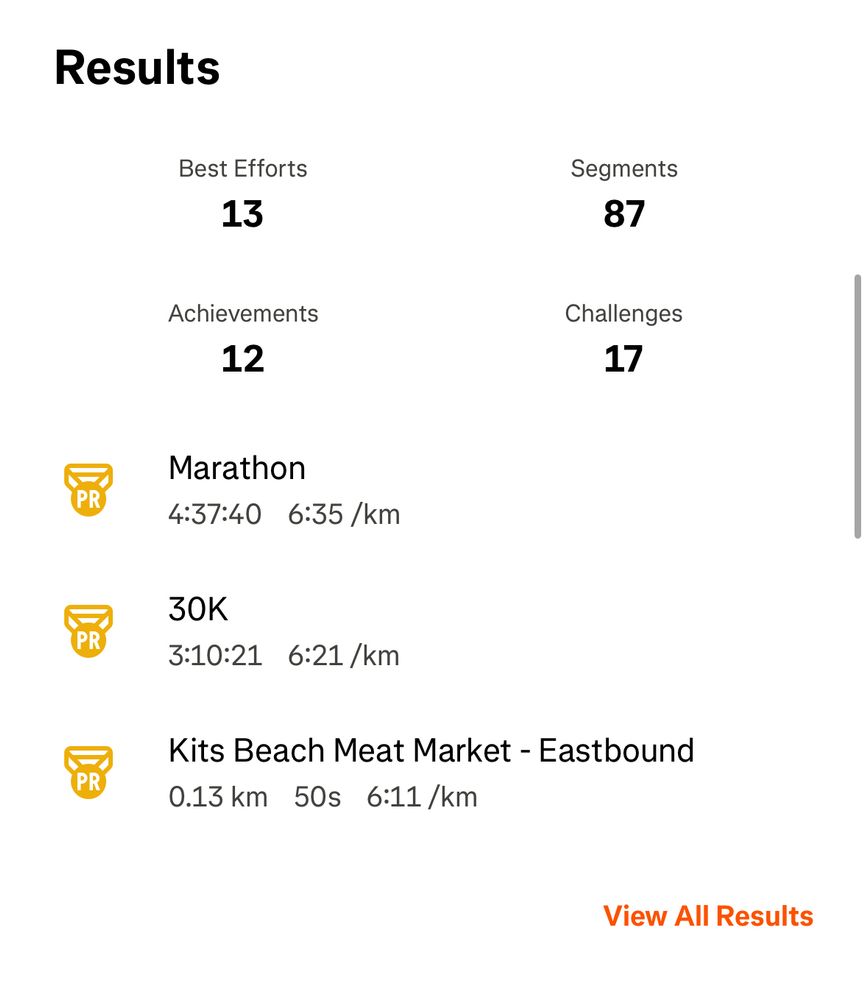Click the Best Efforts label
Image resolution: width=868 pixels, height=1000 pixels.
coord(243,169)
